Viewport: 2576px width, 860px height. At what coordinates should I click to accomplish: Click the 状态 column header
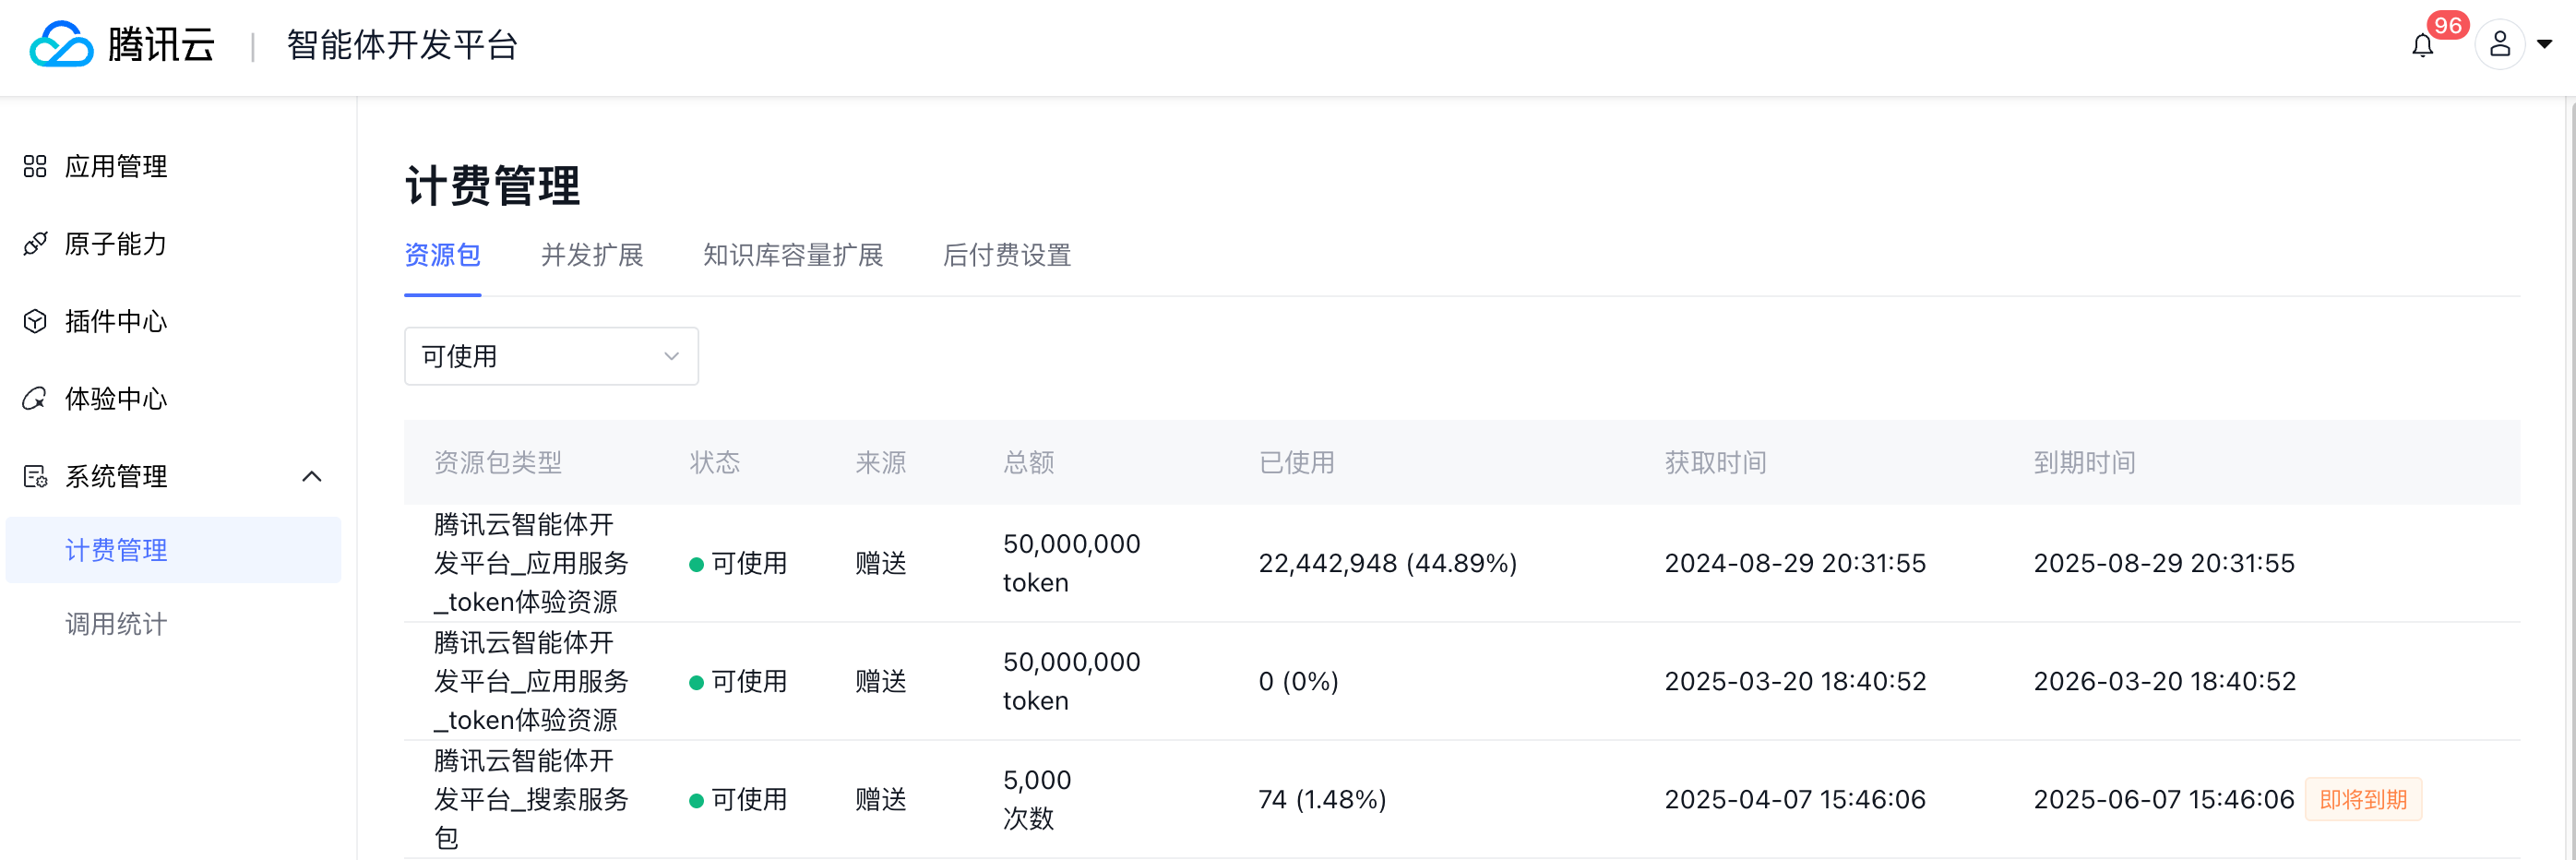(x=715, y=462)
